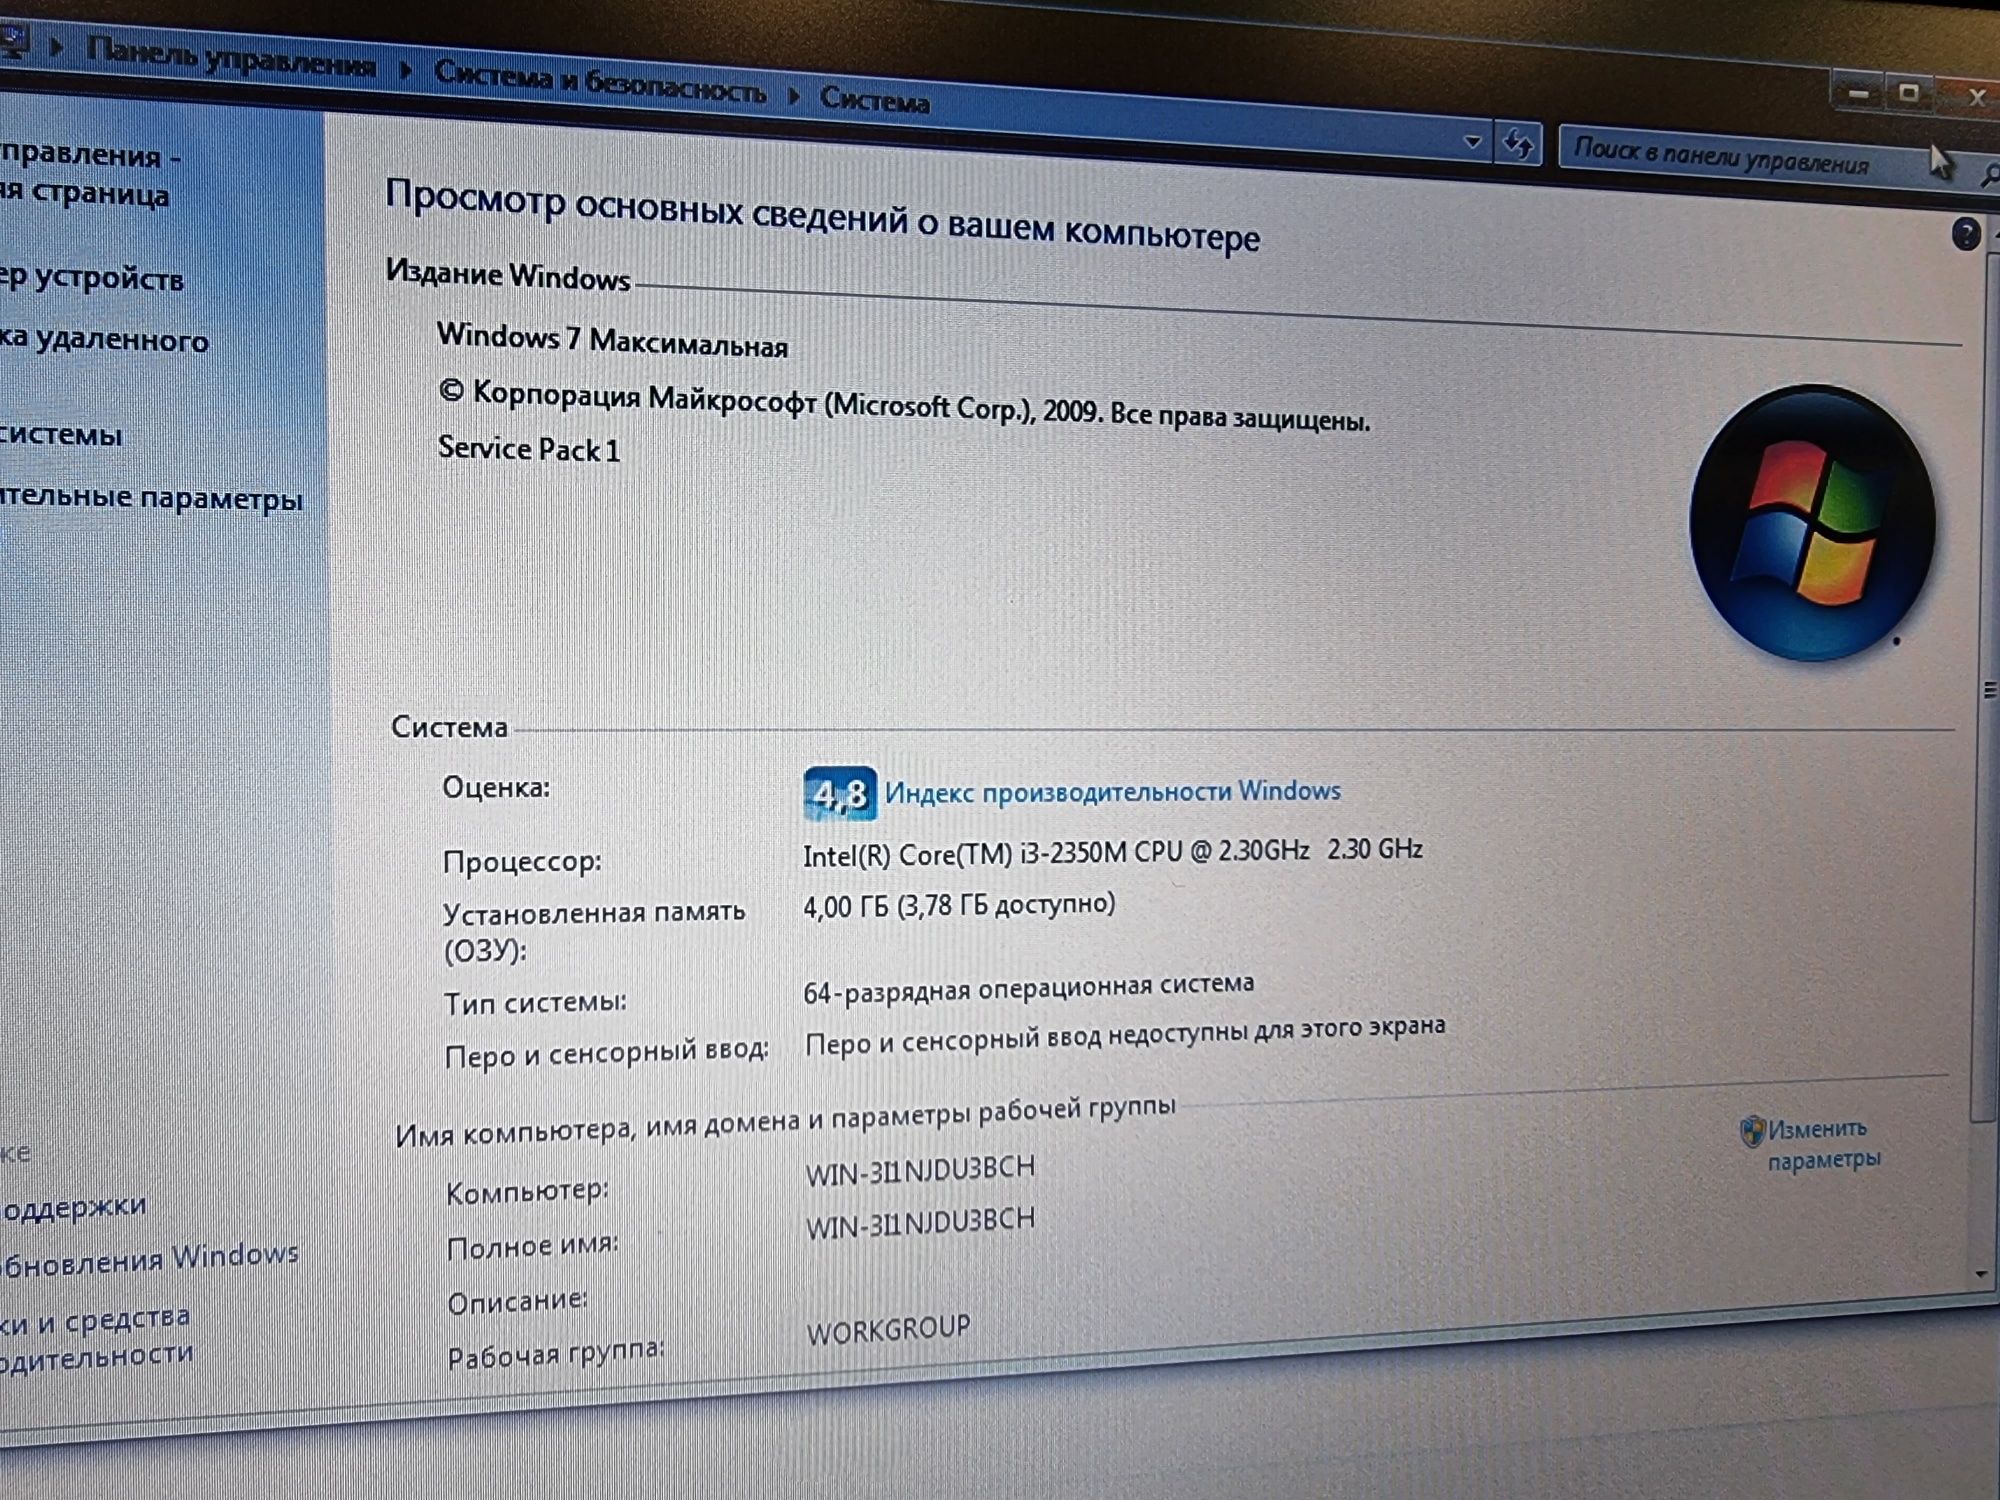Minimize the System window
The width and height of the screenshot is (2000, 1500).
(1858, 93)
